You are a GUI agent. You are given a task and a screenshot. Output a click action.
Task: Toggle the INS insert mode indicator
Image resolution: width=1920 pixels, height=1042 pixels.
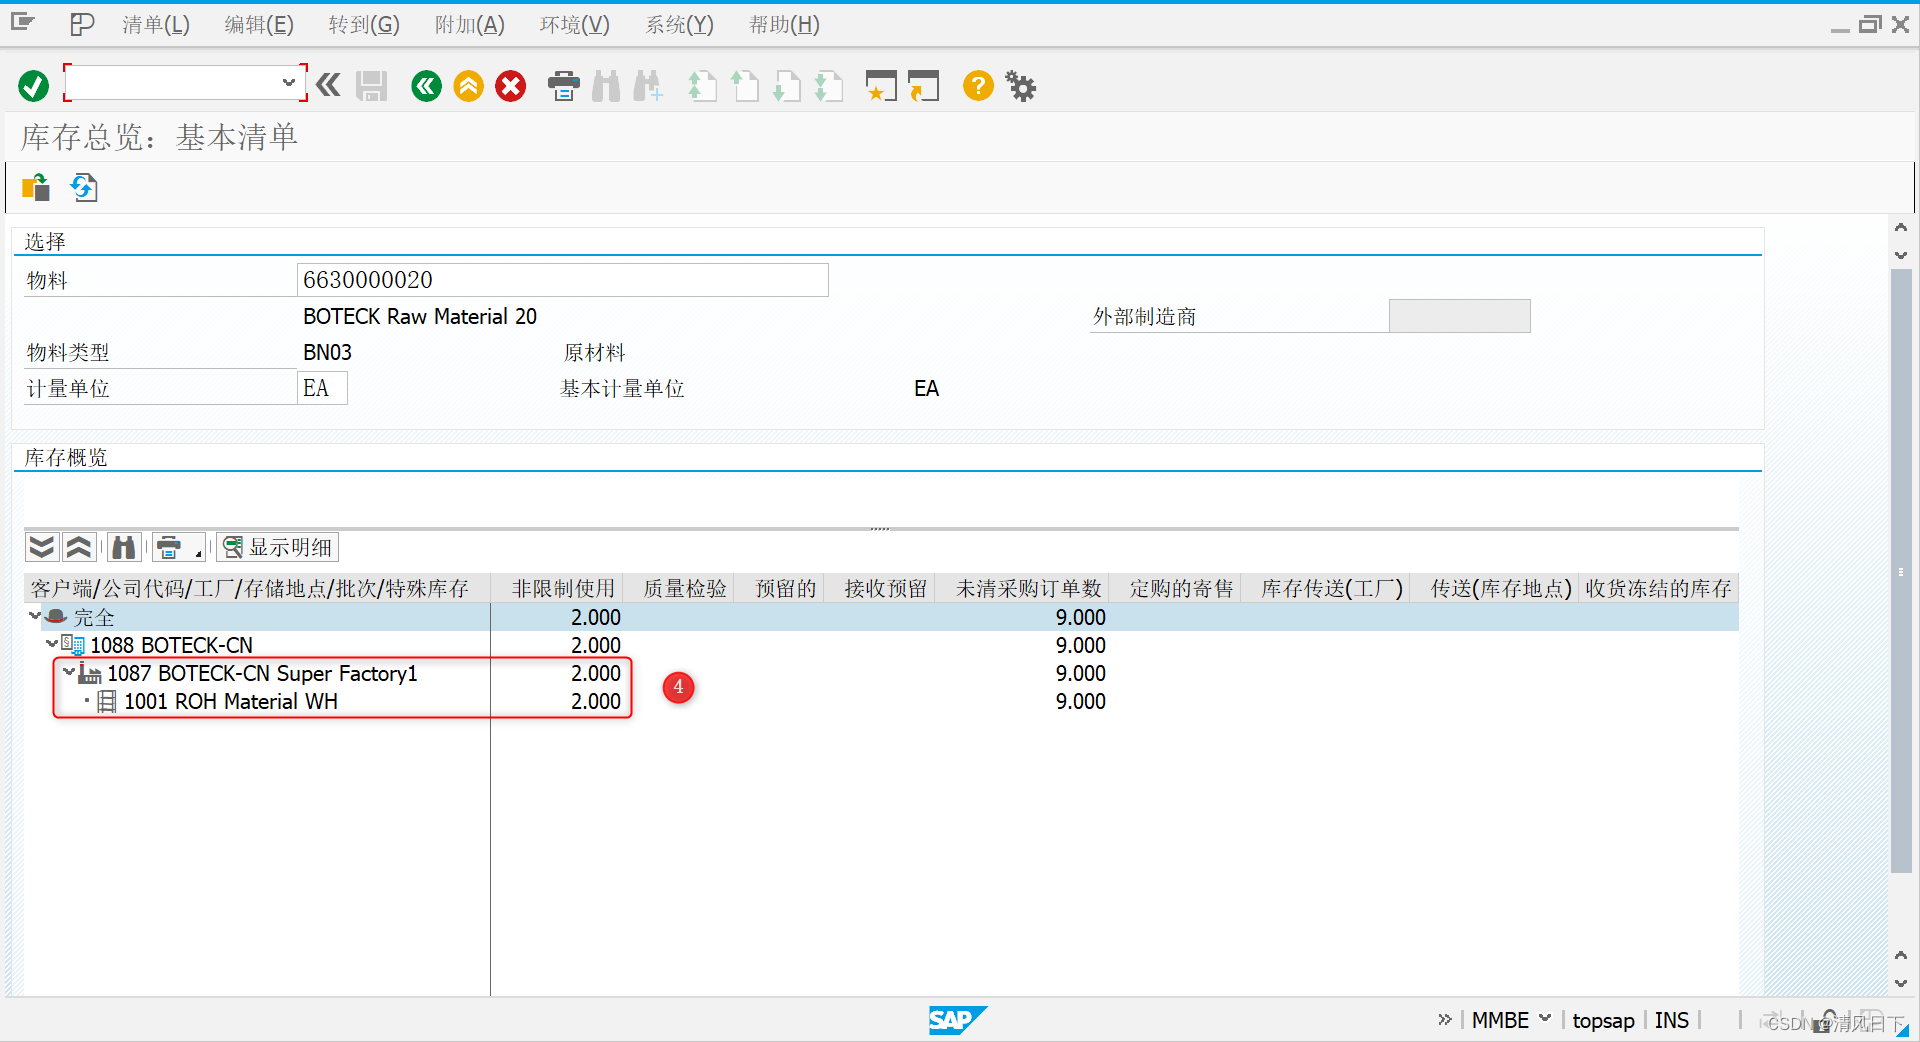pyautogui.click(x=1672, y=1020)
